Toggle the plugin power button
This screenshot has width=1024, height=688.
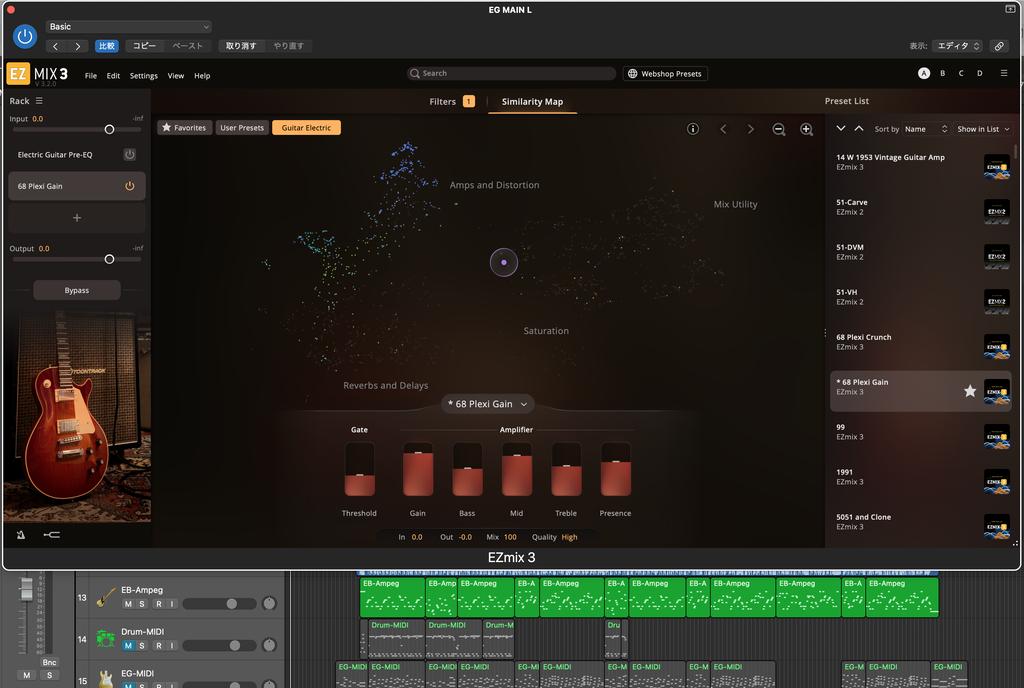point(25,37)
